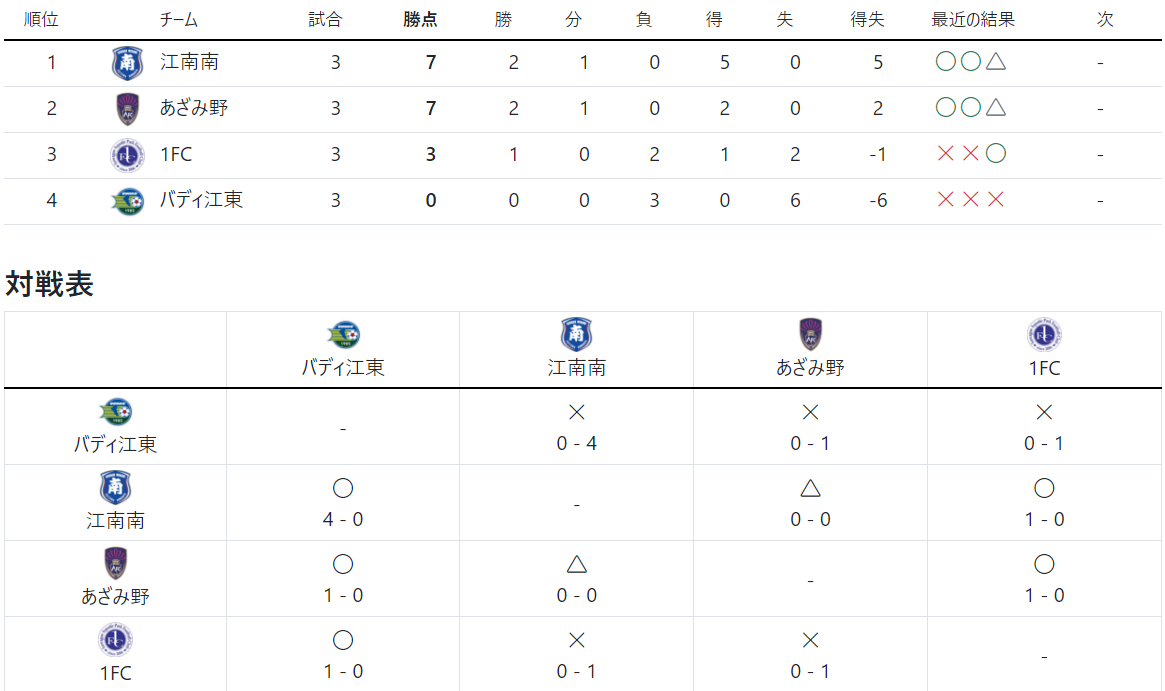Click the 対戦表 section heading
Screen dimensions: 1165x691
[49, 284]
